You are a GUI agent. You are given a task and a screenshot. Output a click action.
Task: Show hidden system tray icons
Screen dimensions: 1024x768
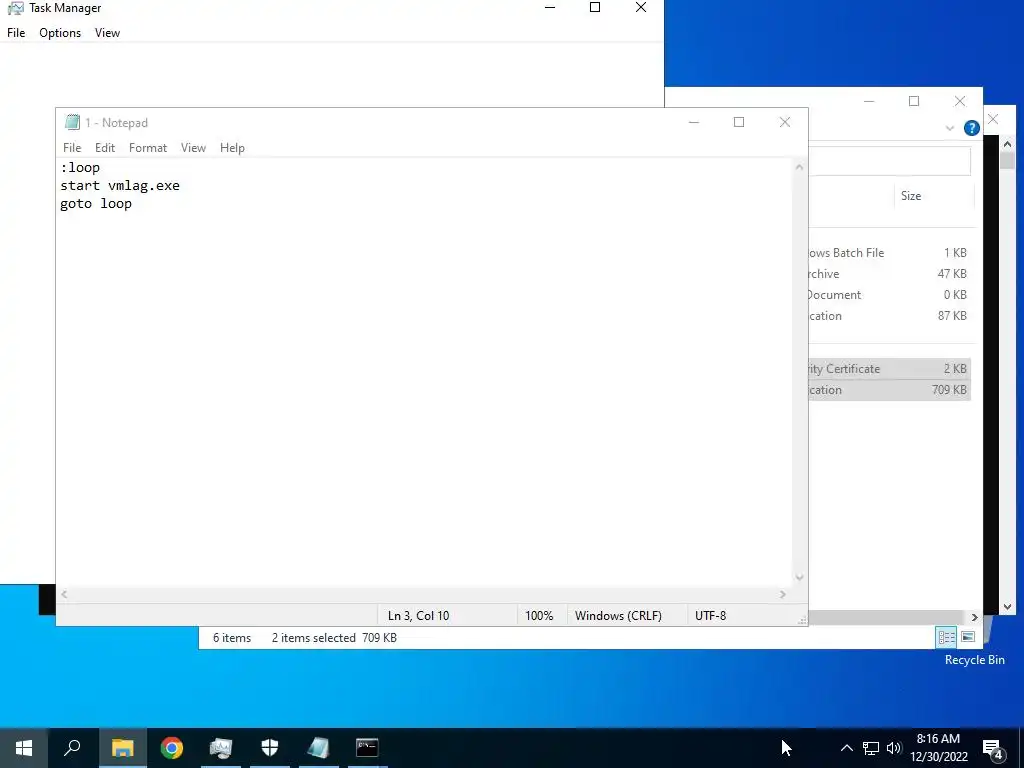click(846, 748)
